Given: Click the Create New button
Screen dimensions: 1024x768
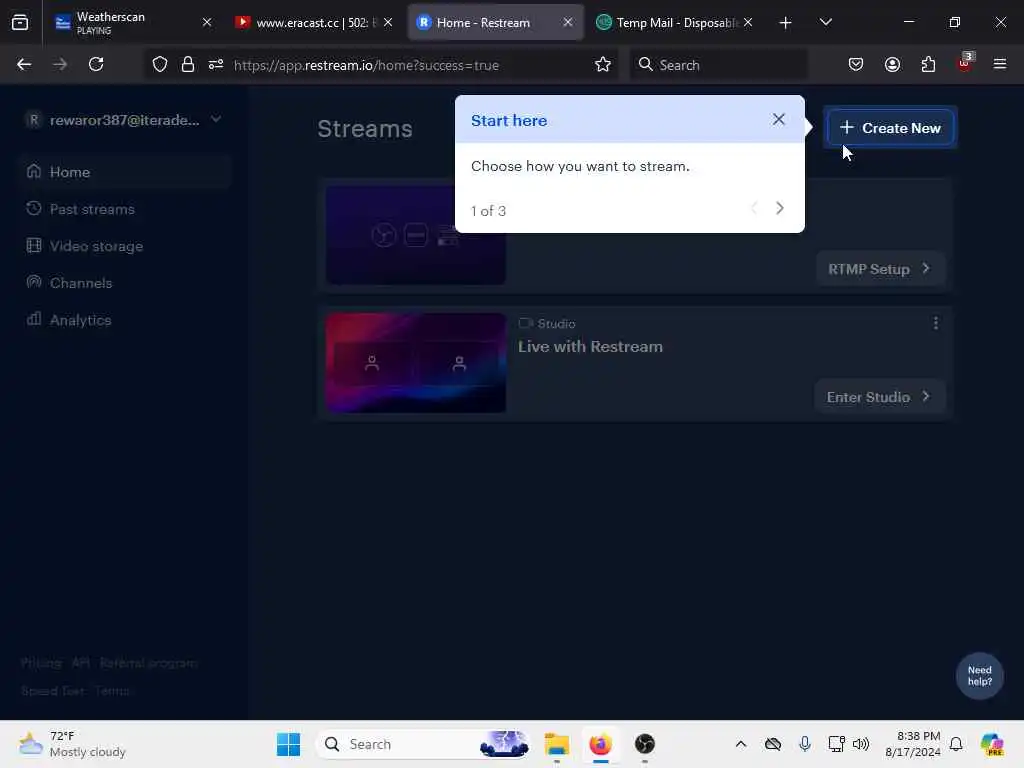Looking at the screenshot, I should pyautogui.click(x=891, y=128).
